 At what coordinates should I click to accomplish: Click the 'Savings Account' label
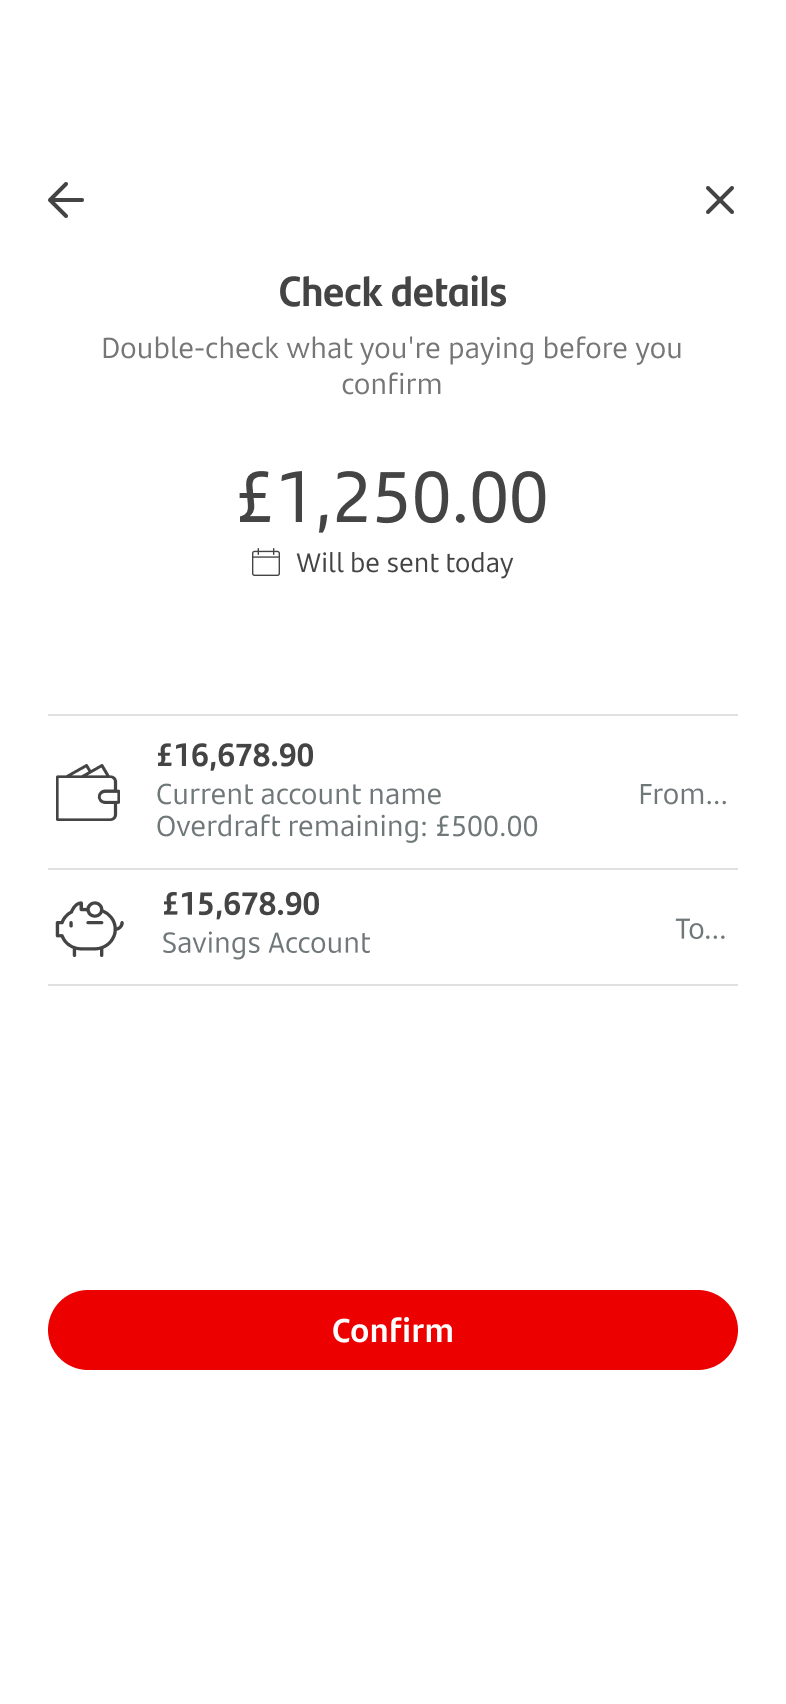point(266,943)
